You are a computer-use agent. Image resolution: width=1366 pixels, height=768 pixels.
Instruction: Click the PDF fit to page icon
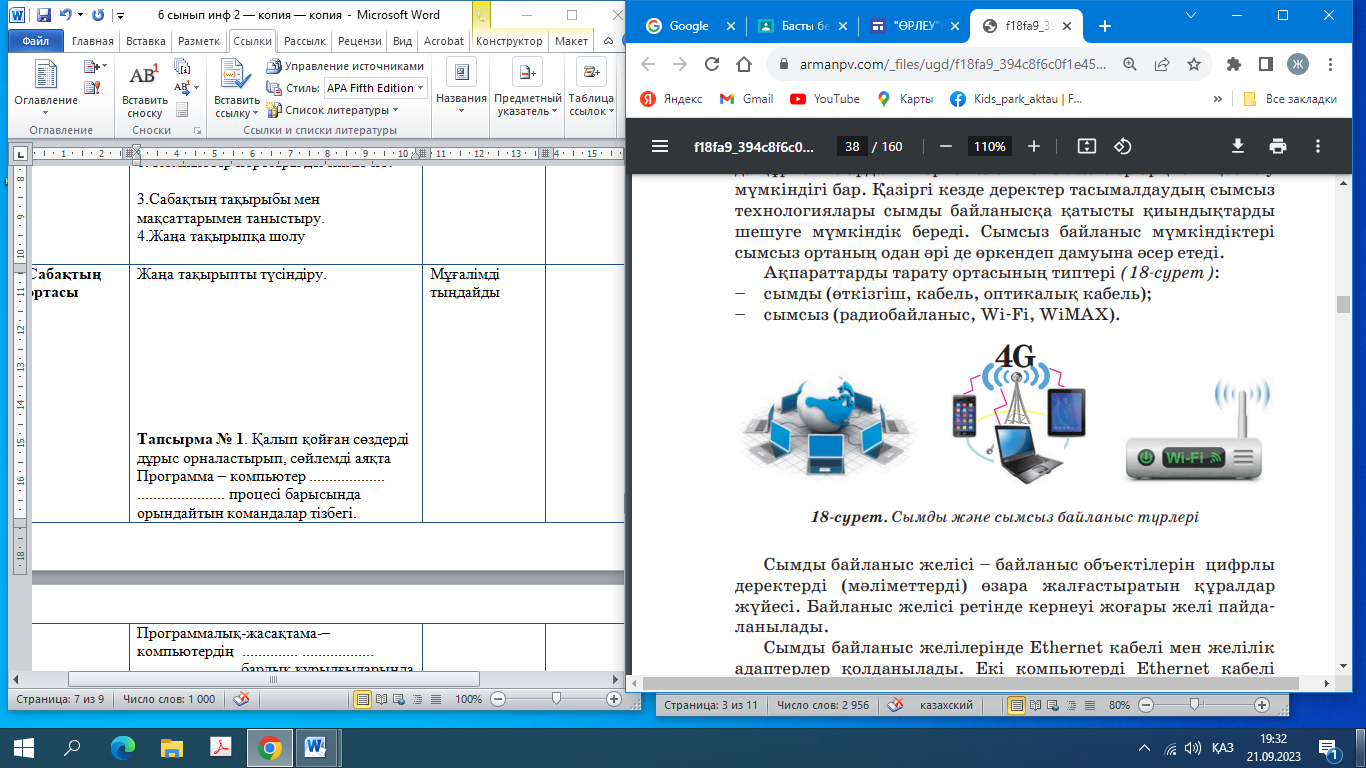[1087, 146]
